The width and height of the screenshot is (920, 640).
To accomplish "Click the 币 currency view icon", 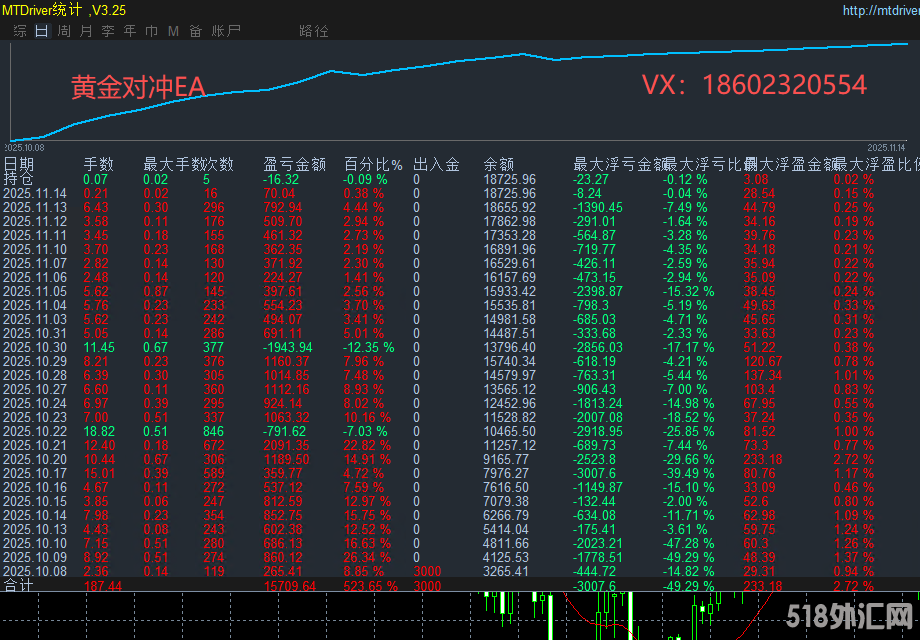I will point(151,31).
